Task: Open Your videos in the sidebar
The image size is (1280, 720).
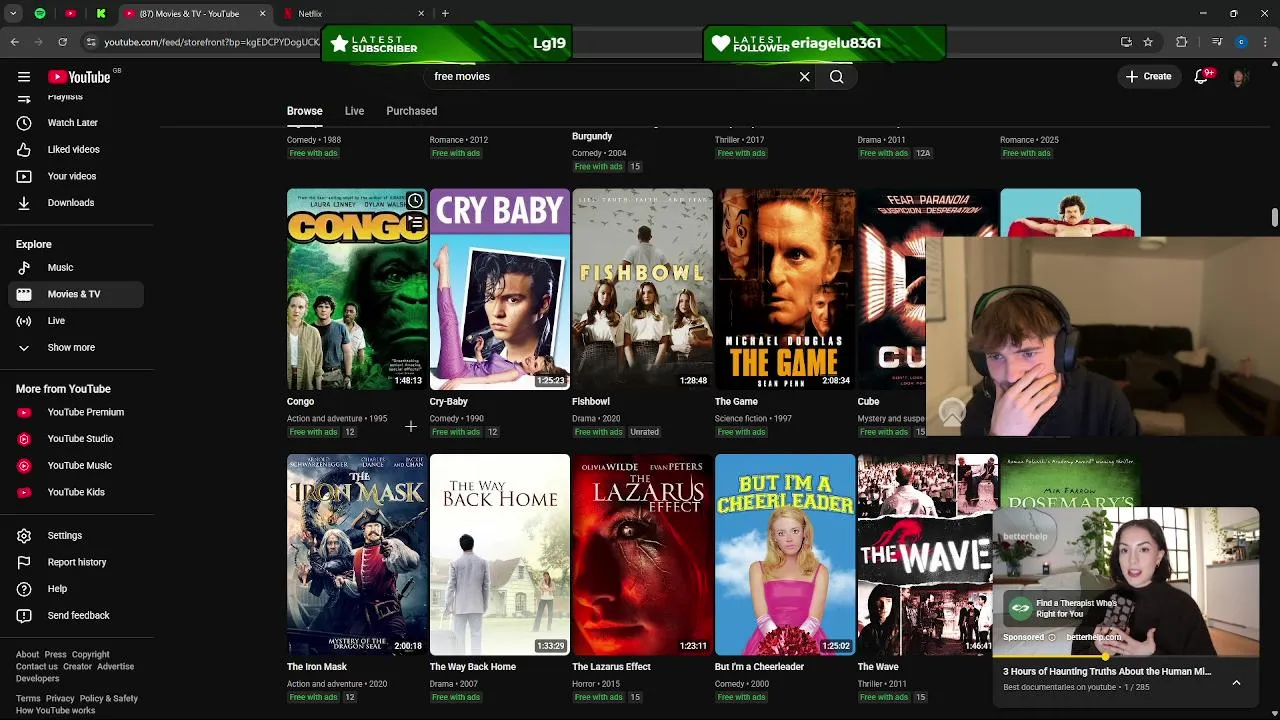Action: click(72, 176)
